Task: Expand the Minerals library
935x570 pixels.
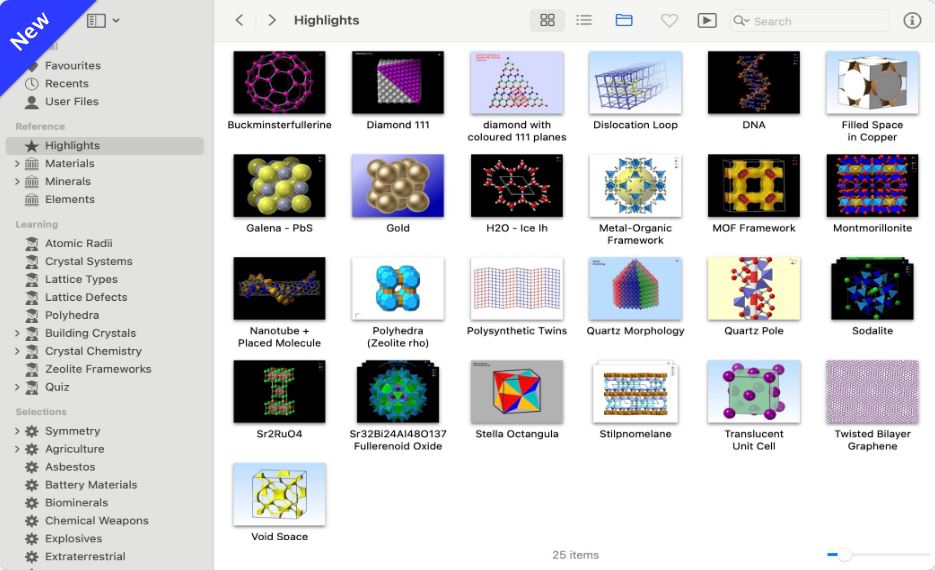Action: 17,181
